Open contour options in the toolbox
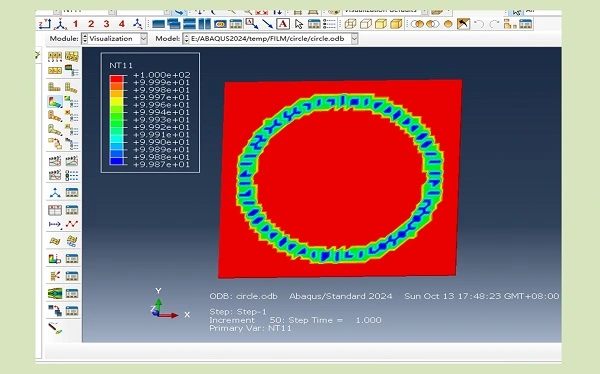 point(72,102)
